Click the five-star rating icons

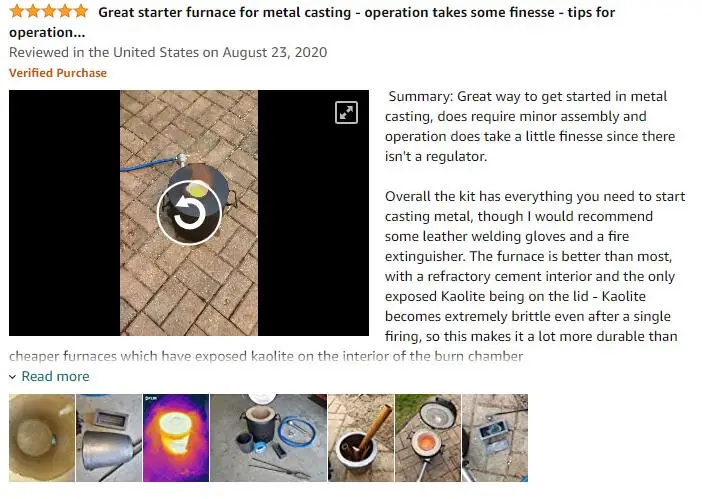(49, 12)
